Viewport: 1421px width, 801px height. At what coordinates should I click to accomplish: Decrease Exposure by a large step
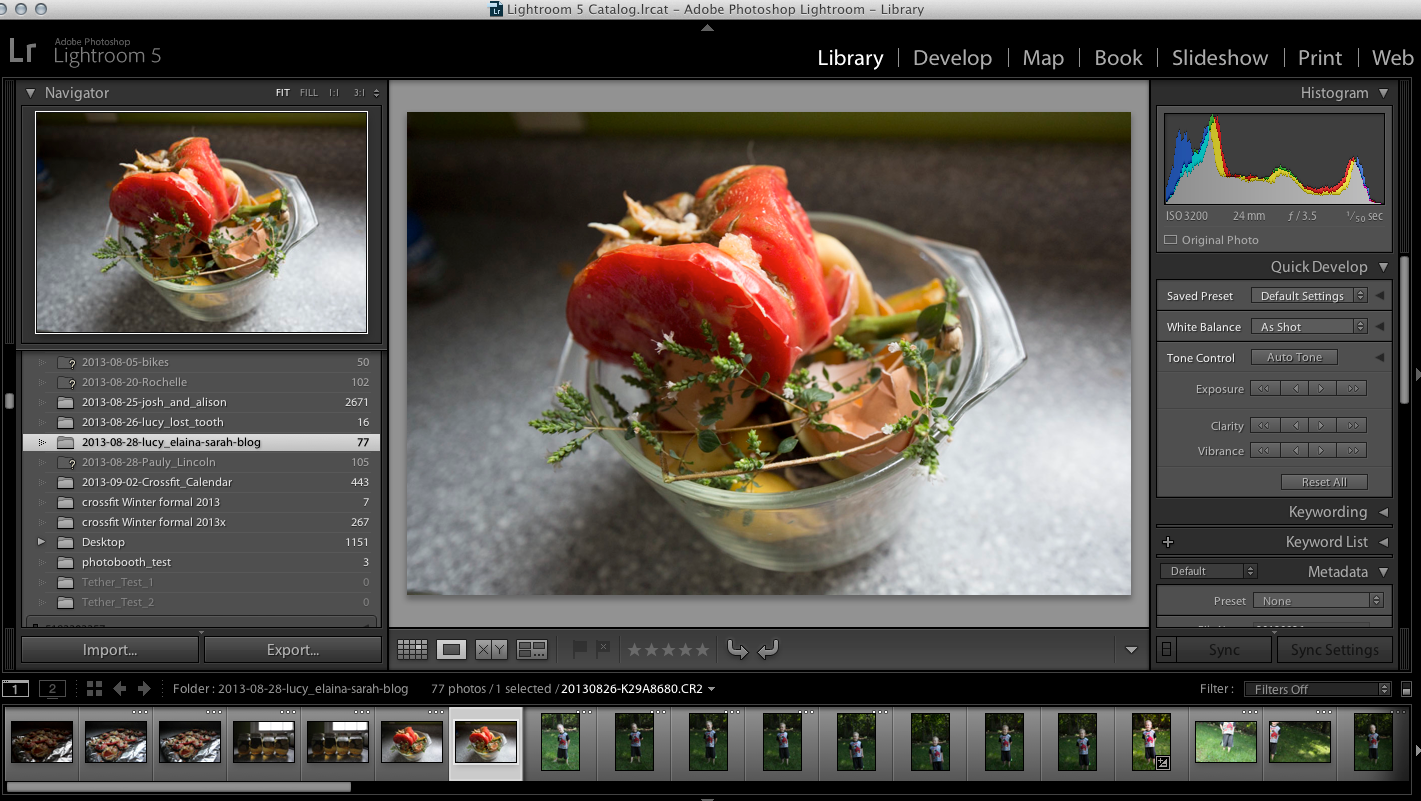1264,389
